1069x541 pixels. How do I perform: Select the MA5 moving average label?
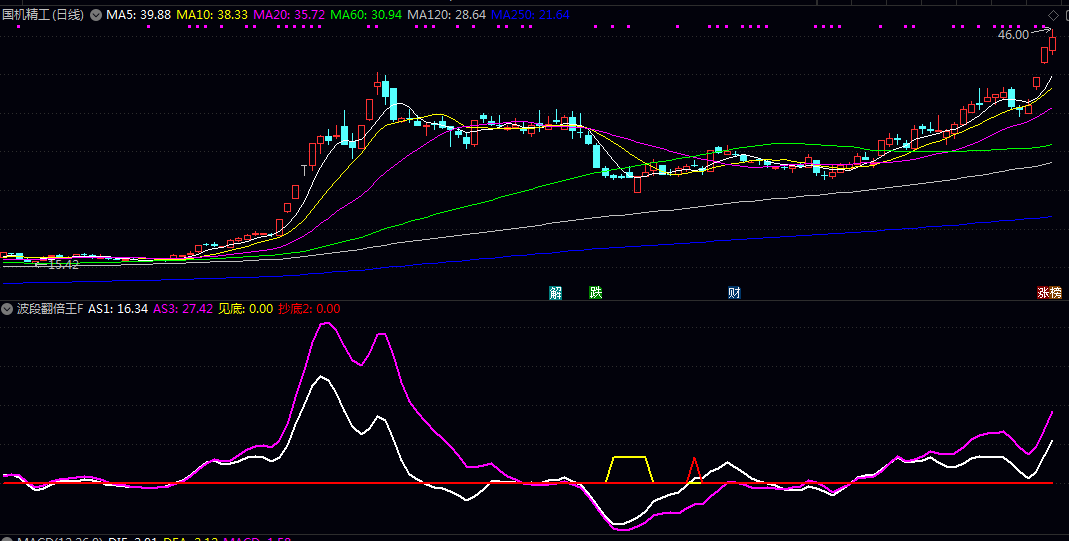pyautogui.click(x=138, y=15)
